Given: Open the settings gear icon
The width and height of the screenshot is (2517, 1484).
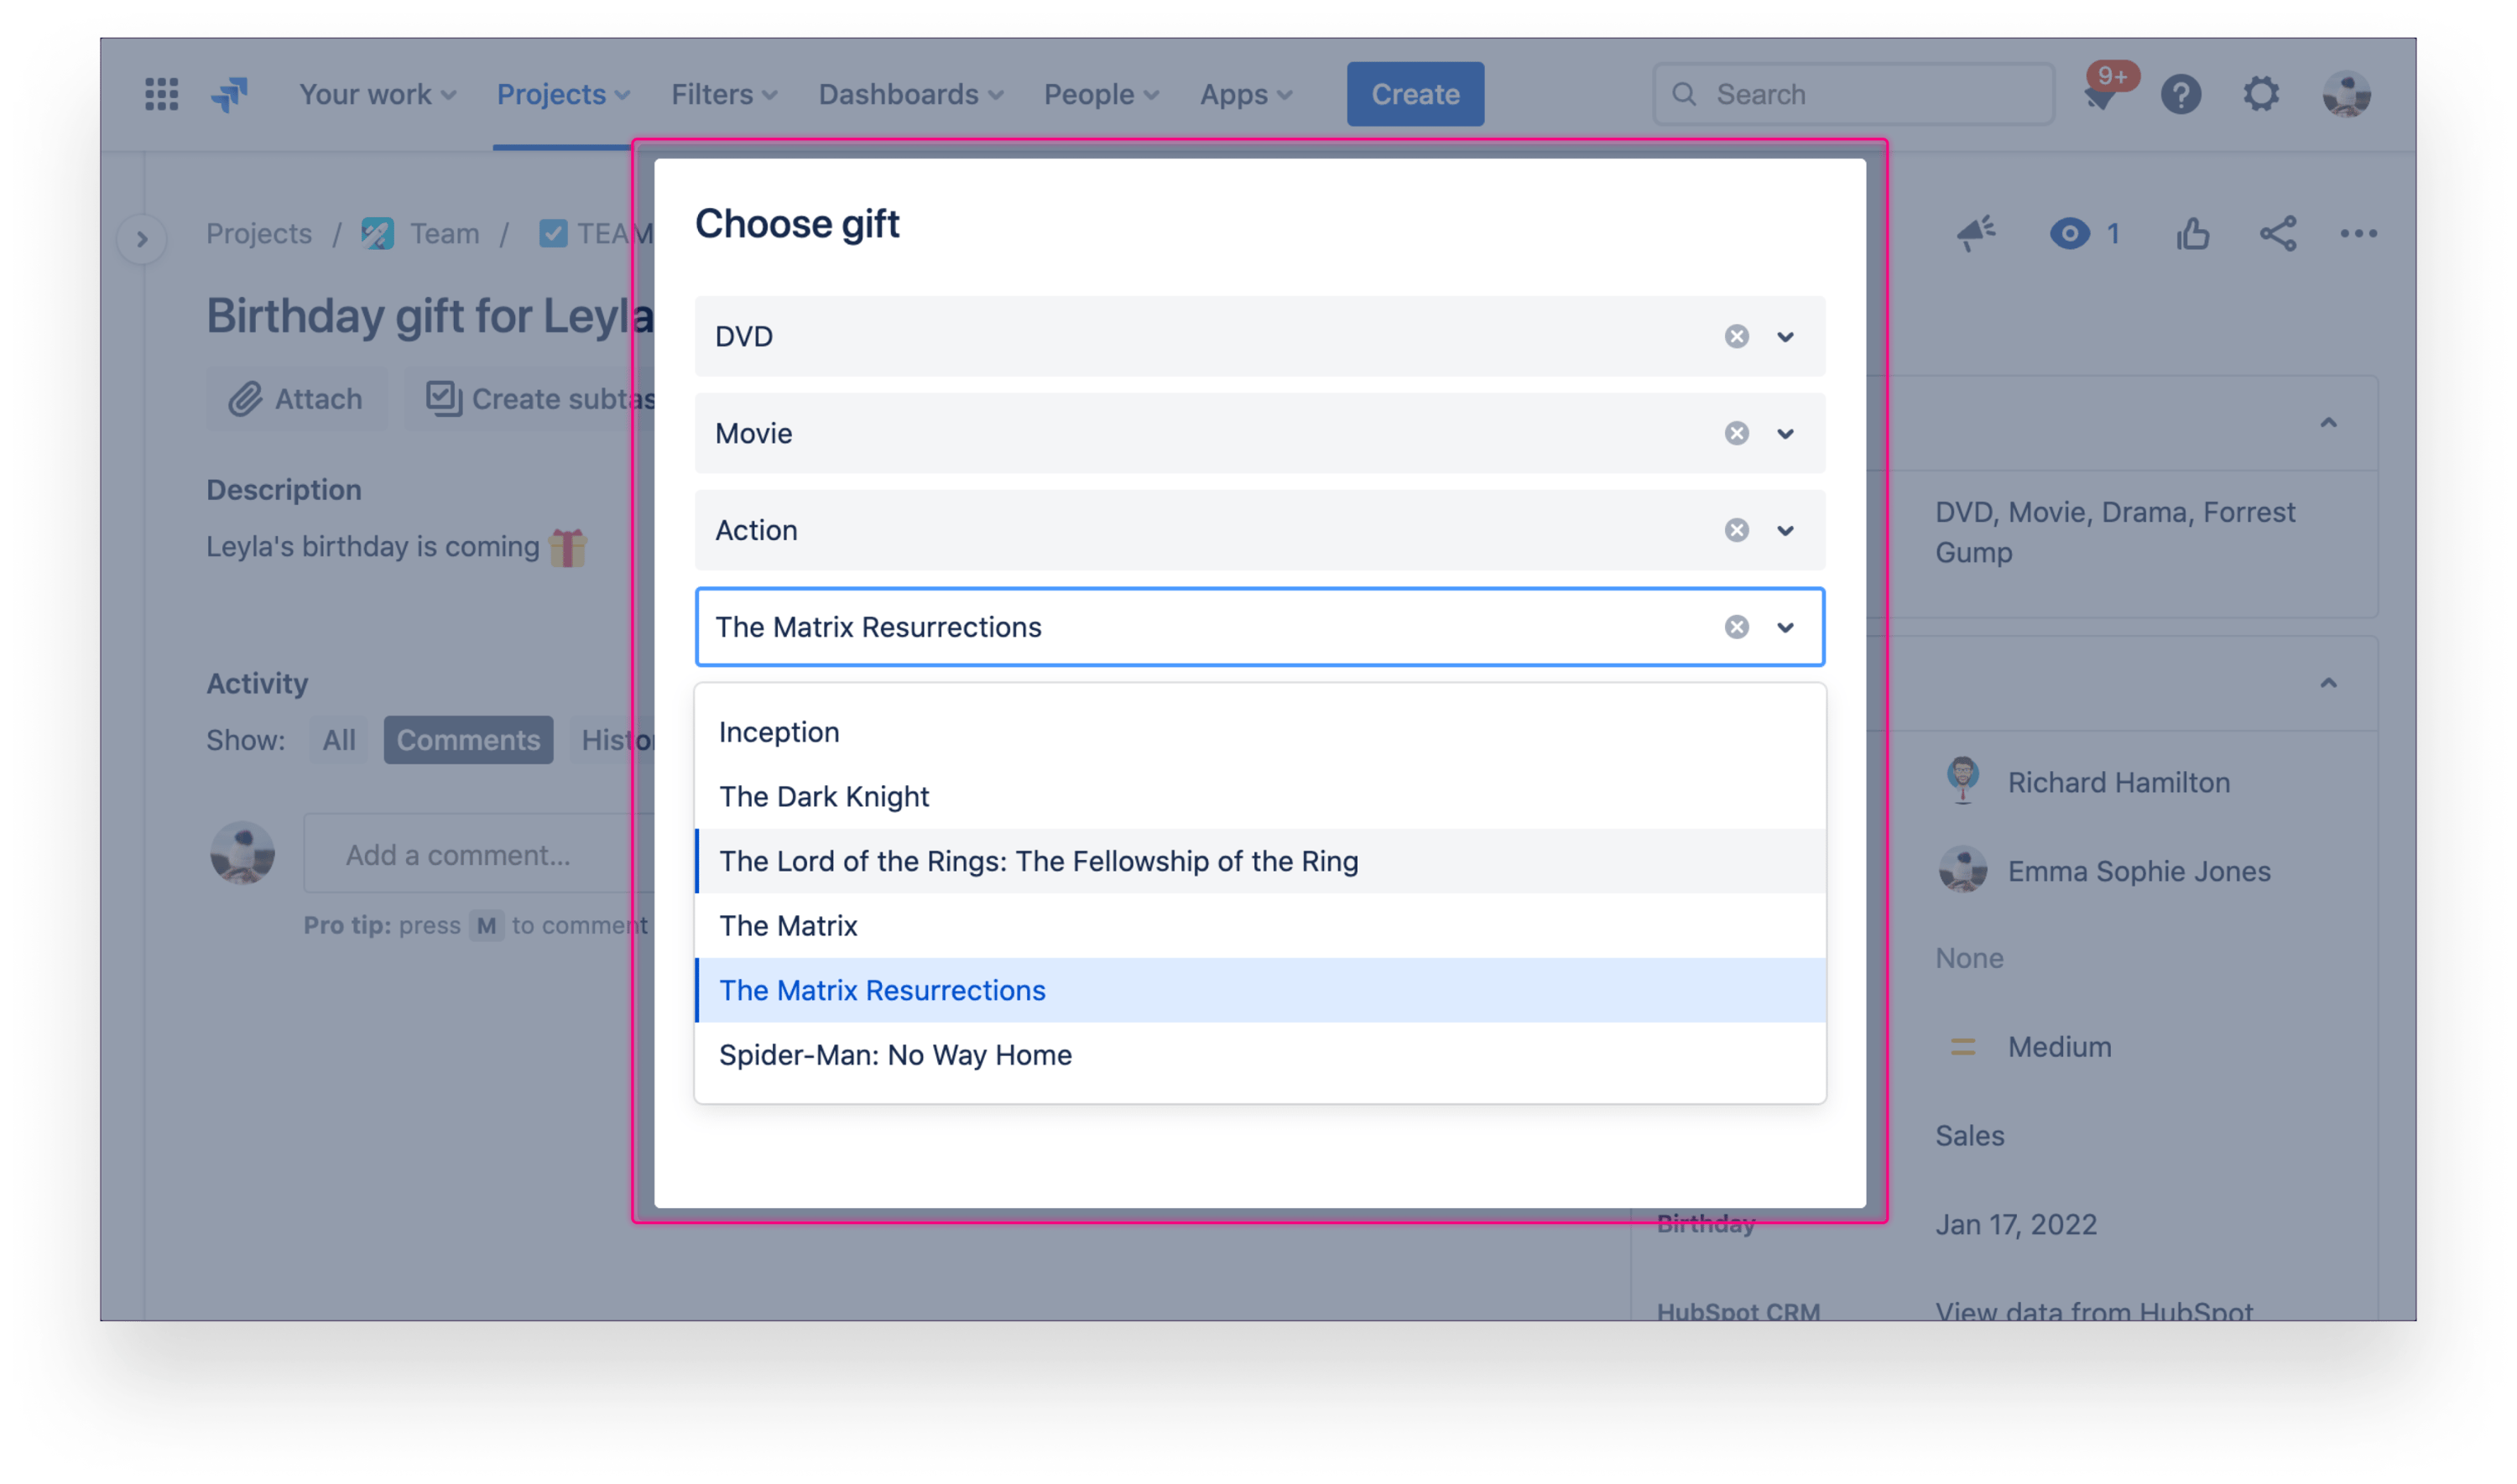Looking at the screenshot, I should [2260, 94].
